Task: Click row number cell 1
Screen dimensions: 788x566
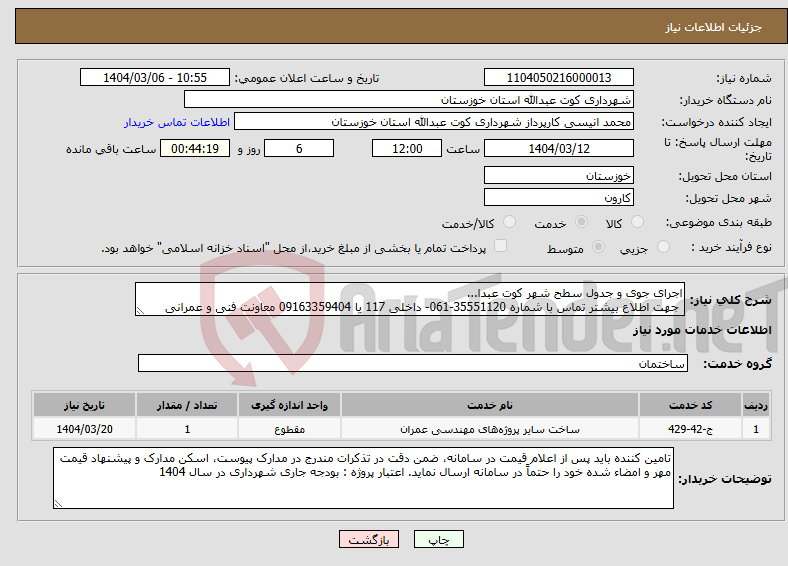Action: (x=756, y=429)
